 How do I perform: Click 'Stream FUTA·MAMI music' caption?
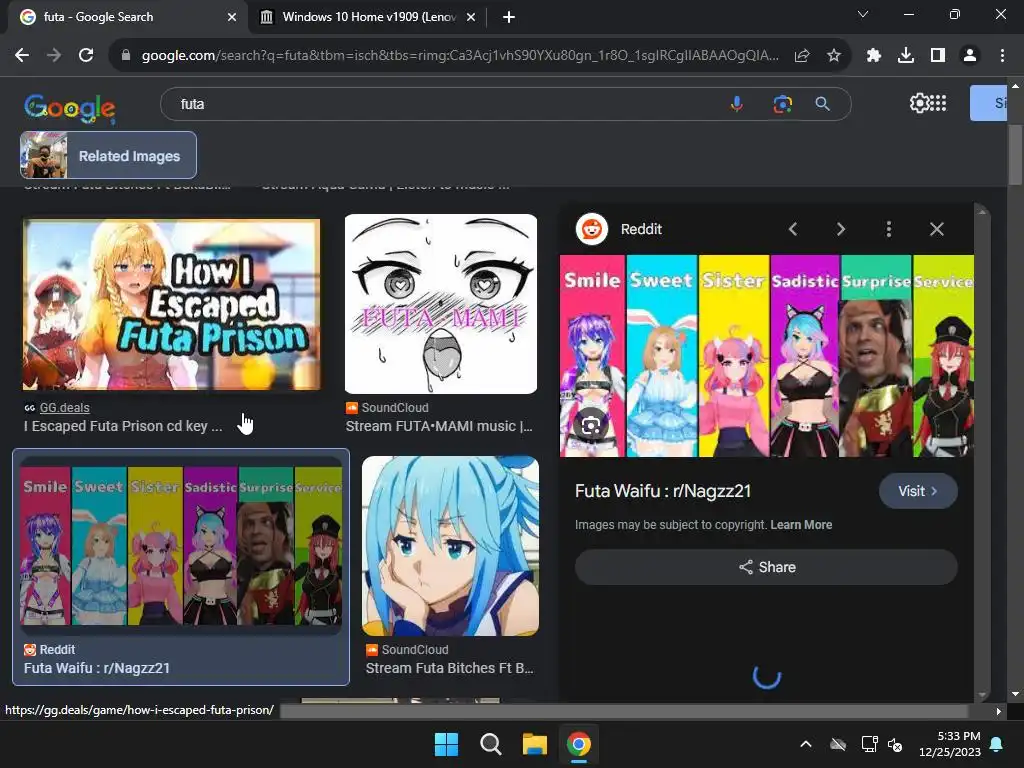439,426
